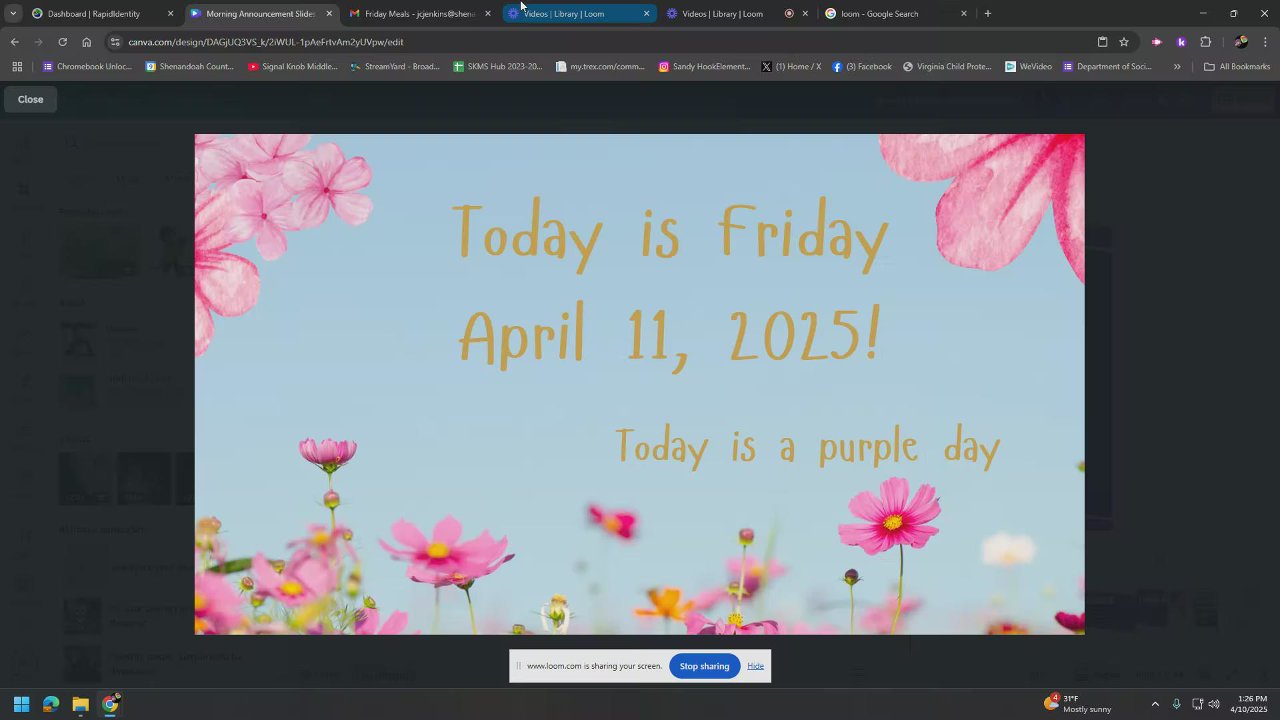Hide the Loom screen sharing notice
The height and width of the screenshot is (720, 1280).
click(x=755, y=666)
